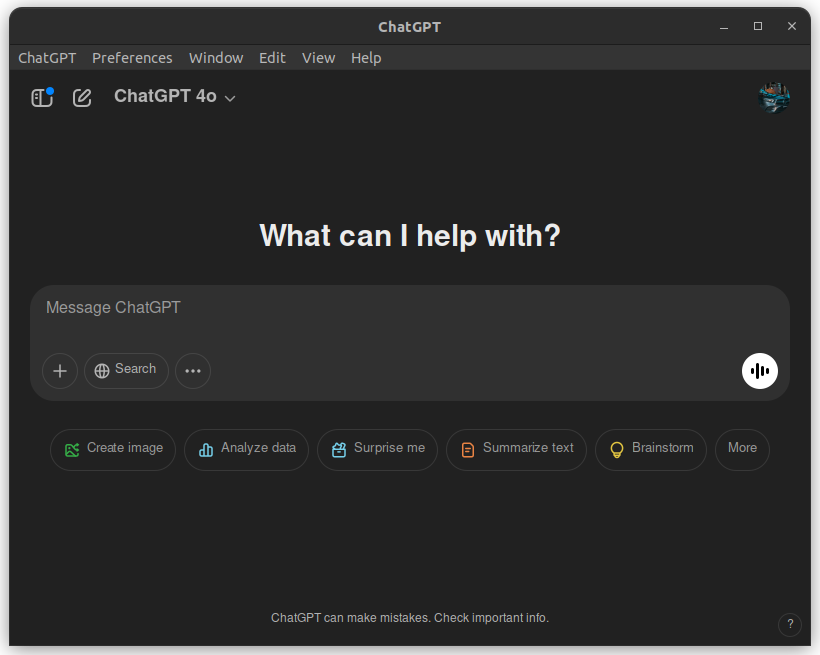Screen dimensions: 820x655
Task: Open the Edit menu
Action: point(272,58)
